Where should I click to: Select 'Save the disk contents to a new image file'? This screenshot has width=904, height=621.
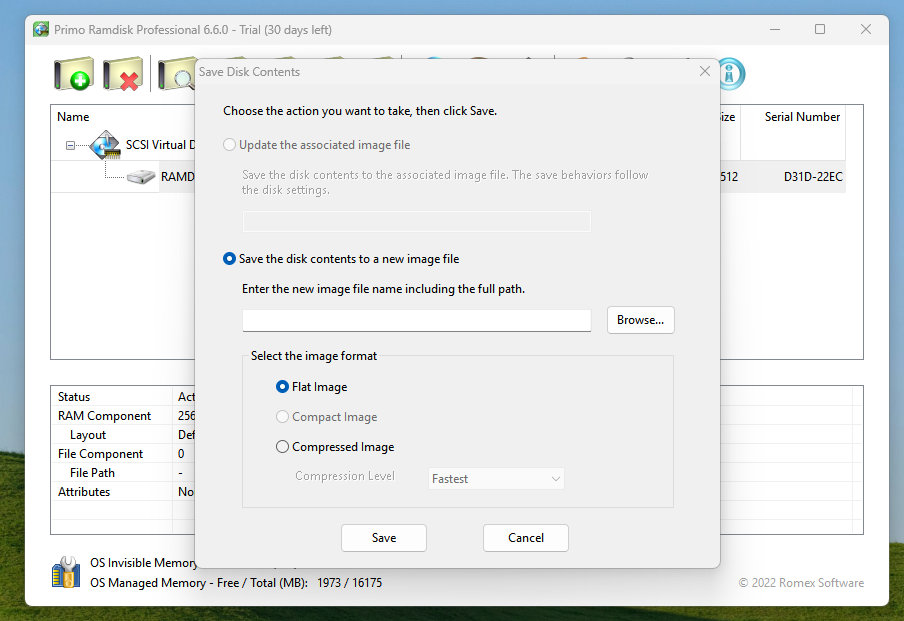point(230,259)
